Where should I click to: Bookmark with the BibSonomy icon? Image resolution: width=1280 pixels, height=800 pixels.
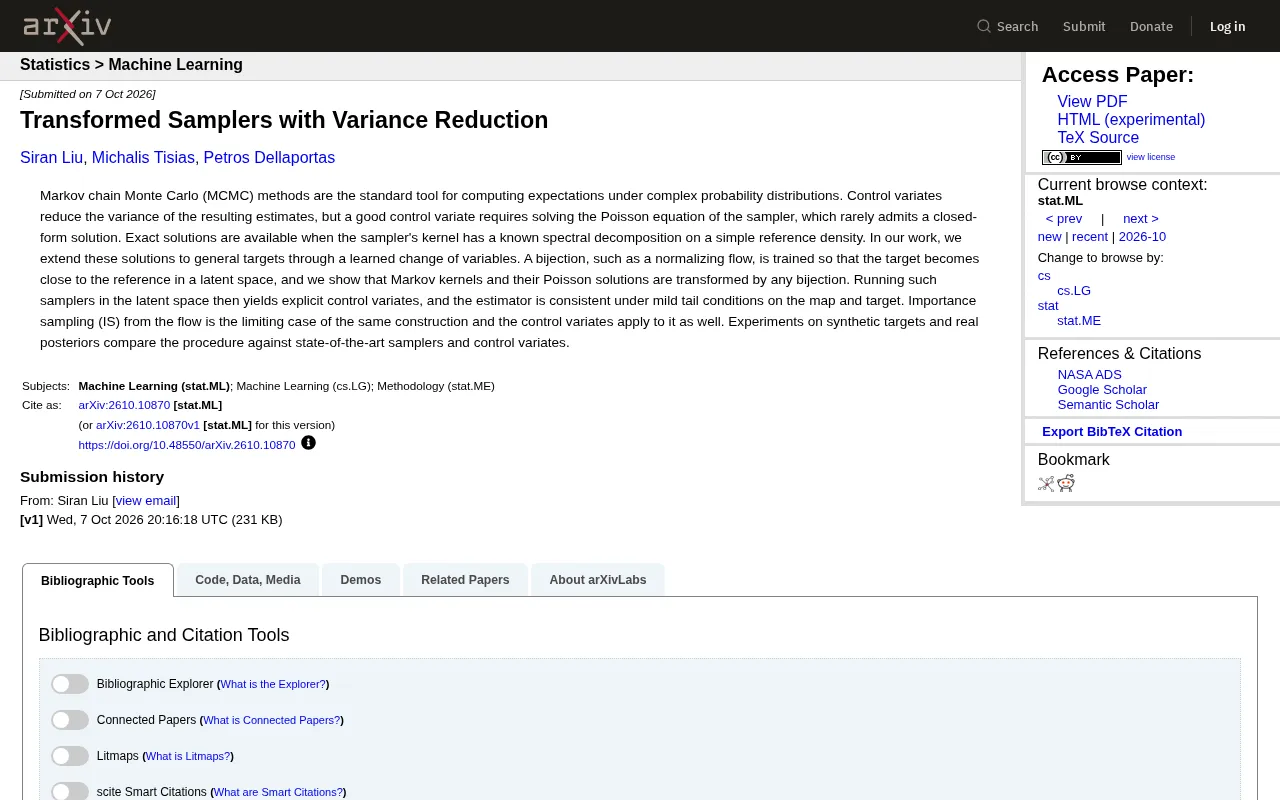[1046, 484]
